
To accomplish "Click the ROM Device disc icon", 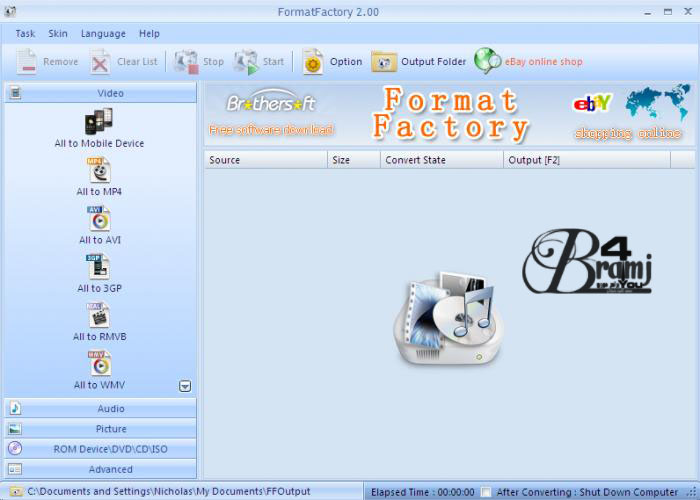I will pos(15,448).
